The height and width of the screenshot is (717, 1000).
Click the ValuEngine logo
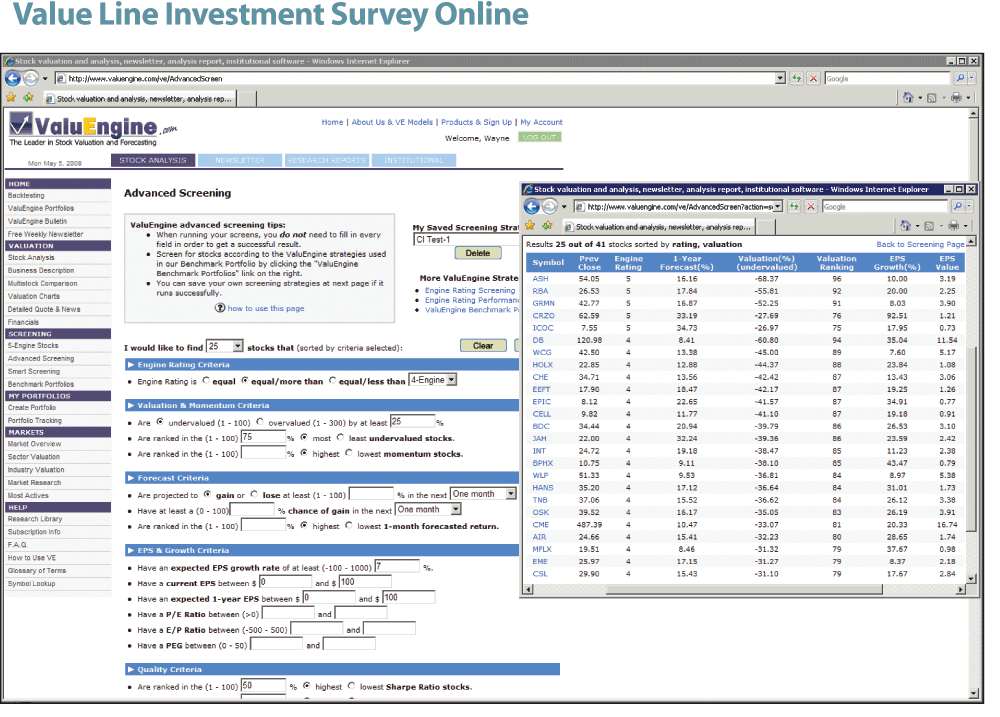click(x=93, y=129)
